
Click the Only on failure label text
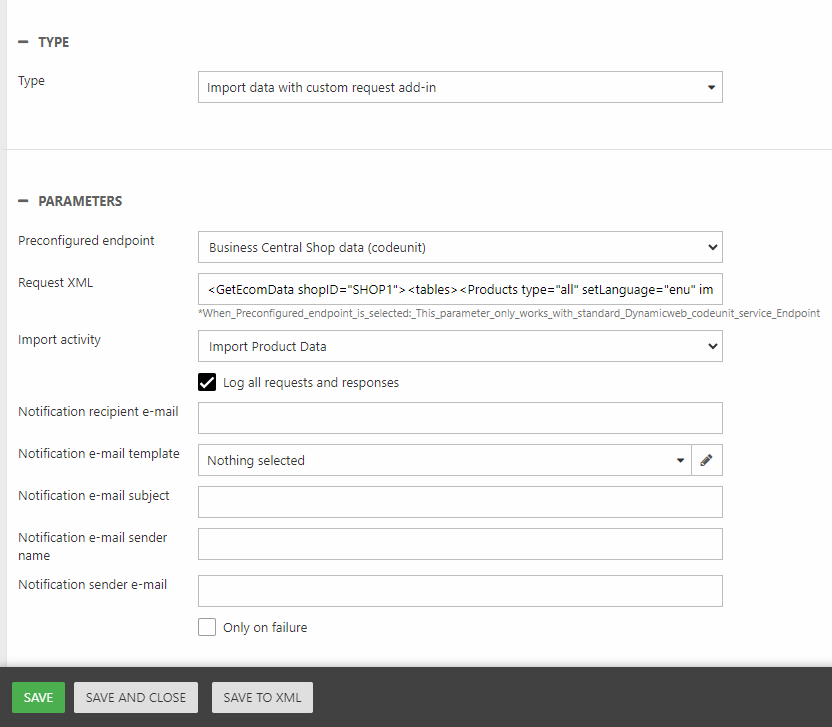click(x=265, y=627)
